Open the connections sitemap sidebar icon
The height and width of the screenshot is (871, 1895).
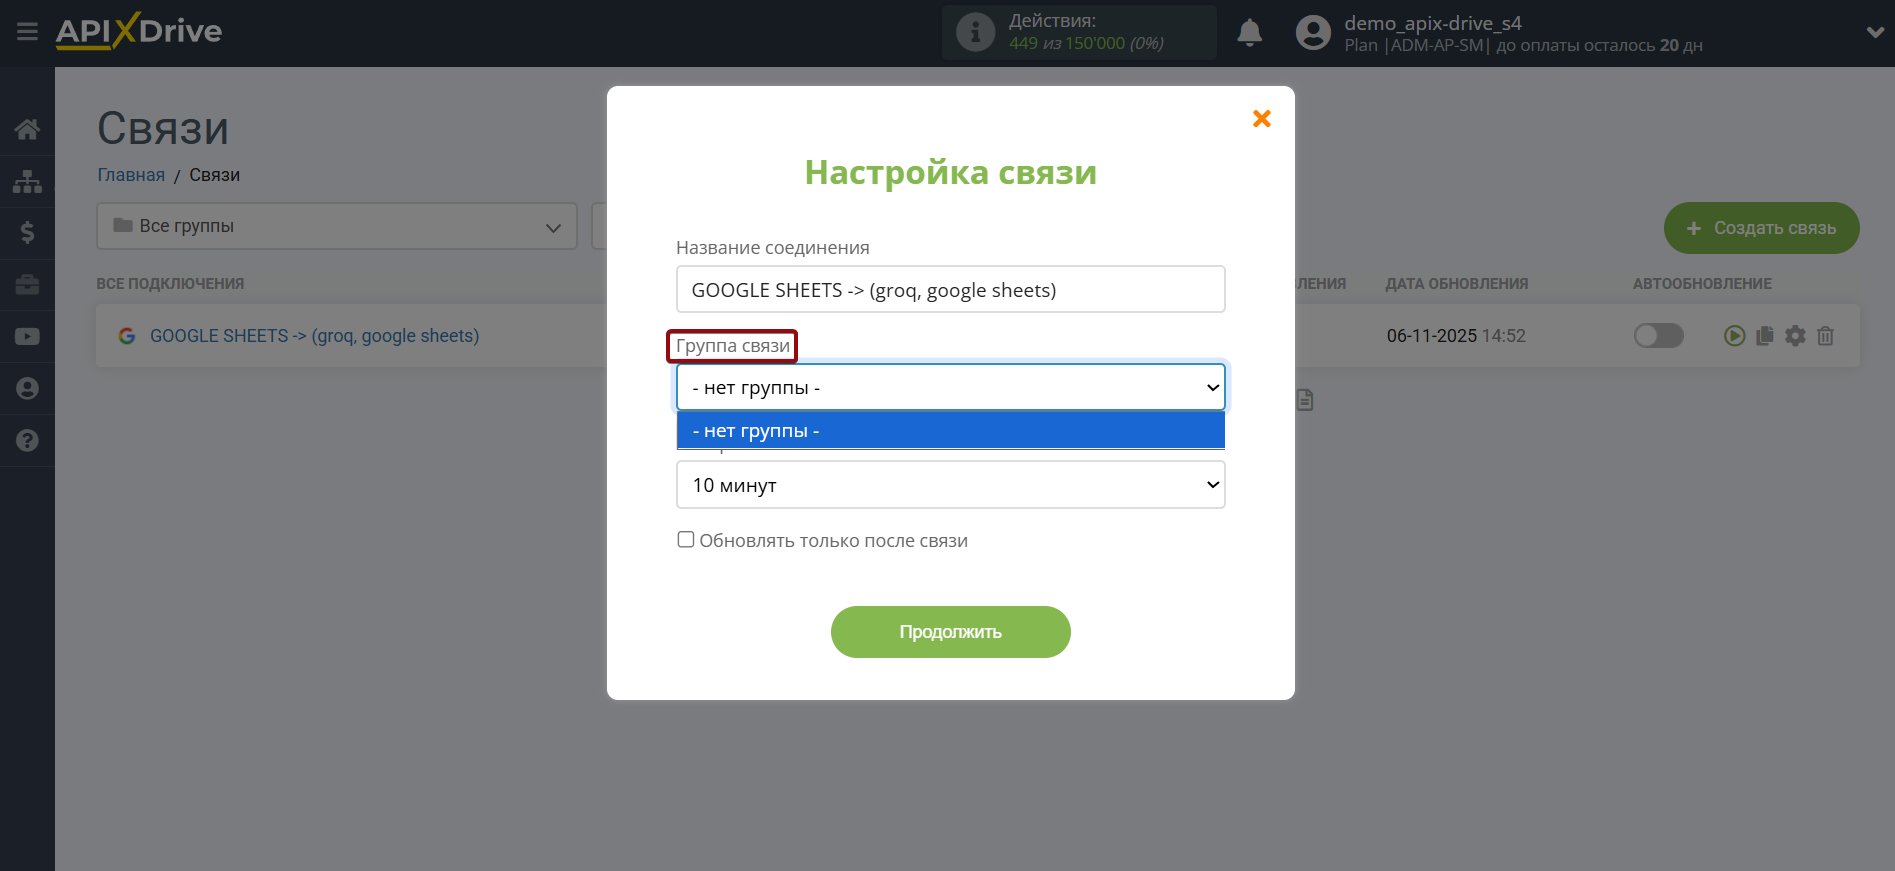tap(27, 181)
